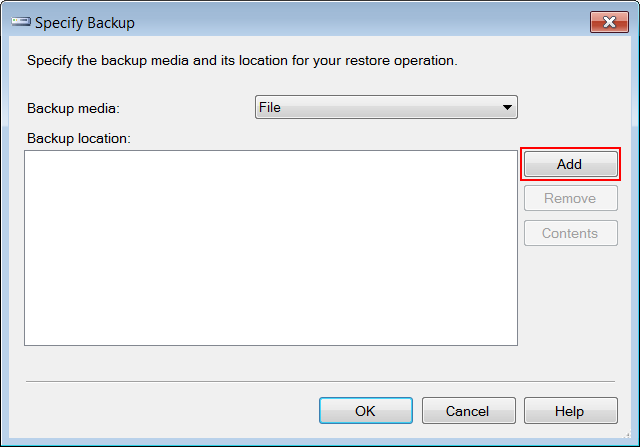Click the Backup media label
Image resolution: width=640 pixels, height=447 pixels.
click(73, 109)
